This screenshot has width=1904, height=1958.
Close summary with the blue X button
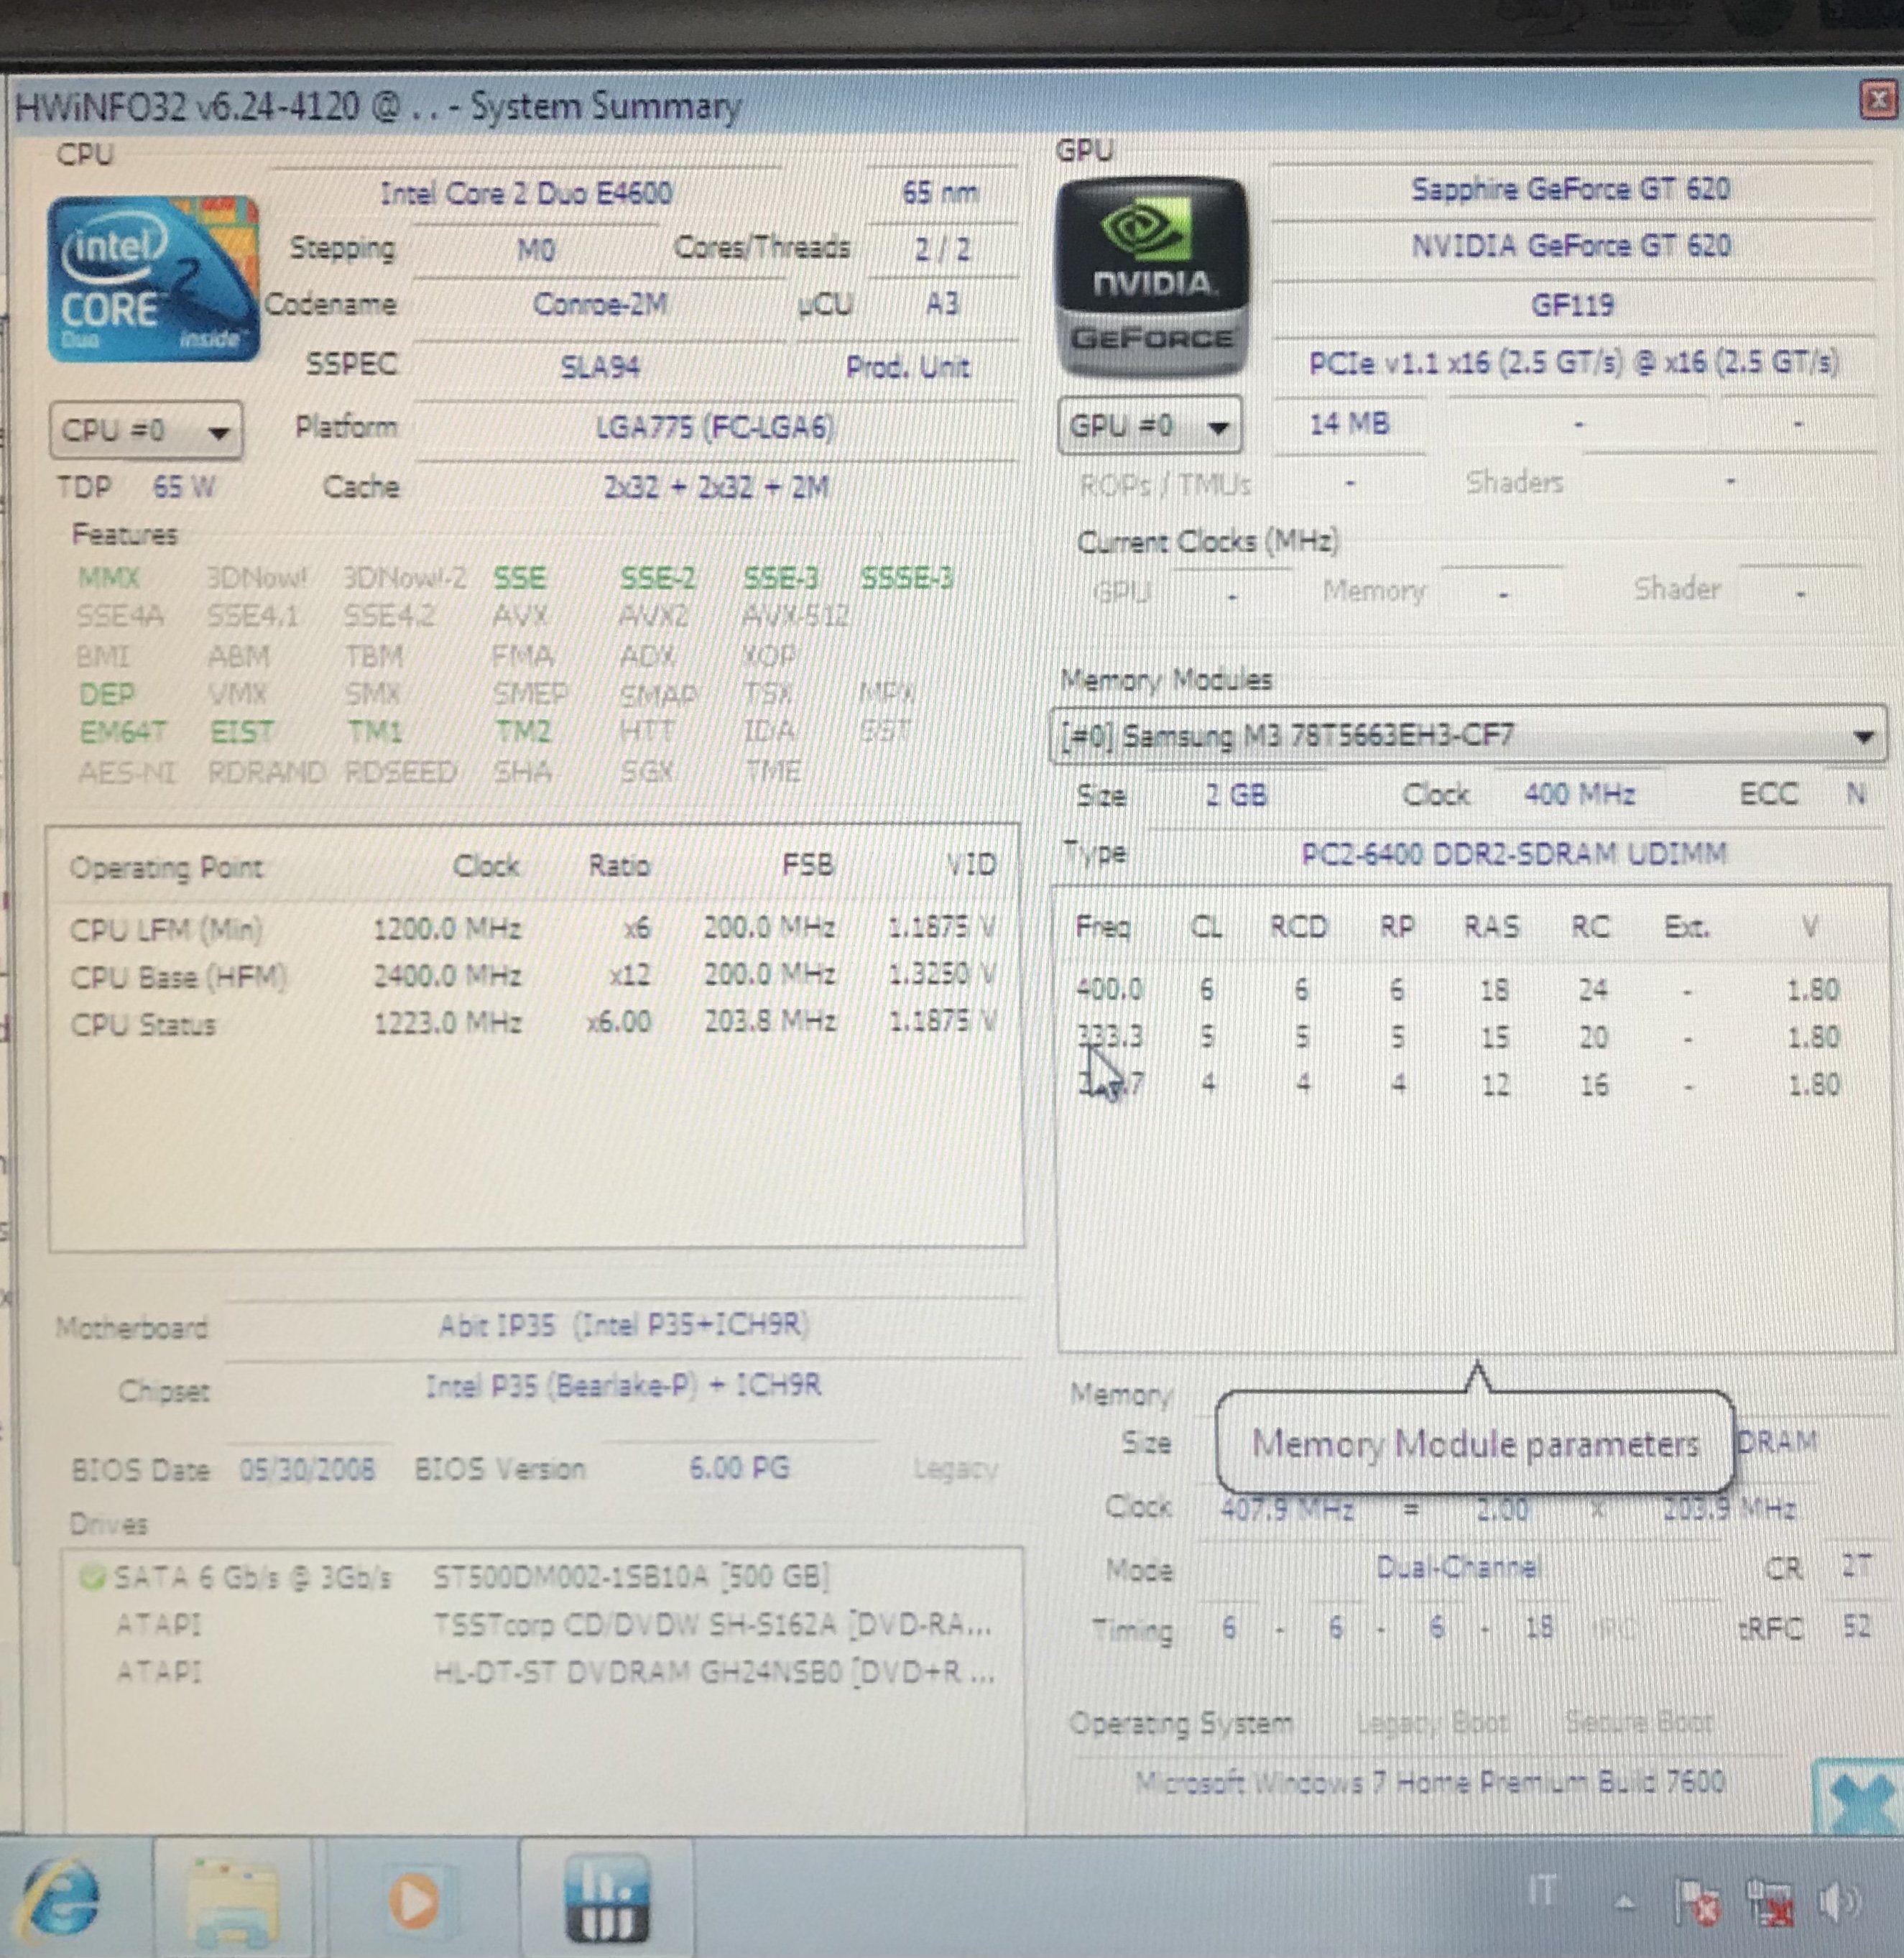(x=1860, y=1801)
